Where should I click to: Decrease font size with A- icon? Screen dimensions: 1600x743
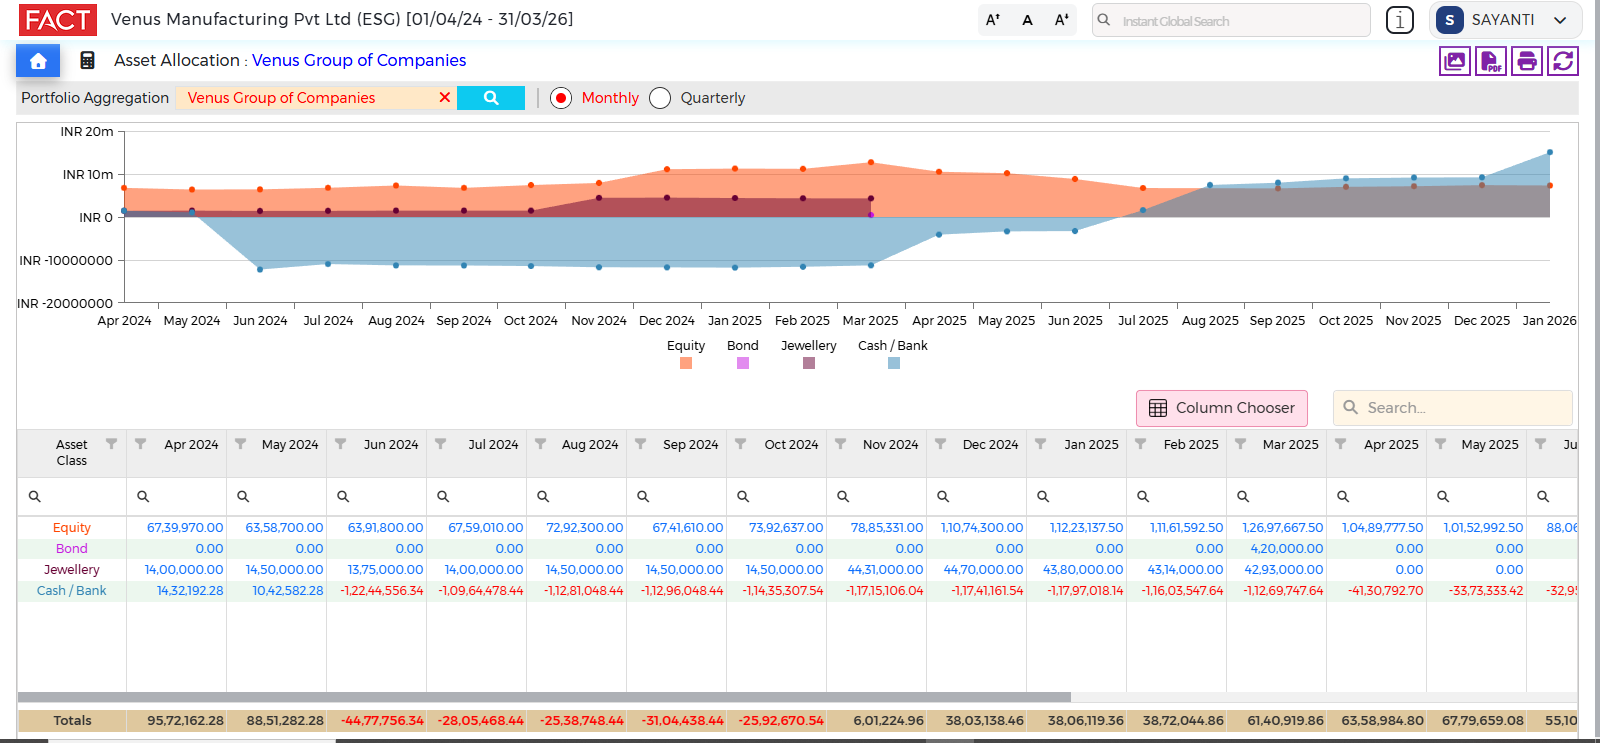tap(1061, 20)
